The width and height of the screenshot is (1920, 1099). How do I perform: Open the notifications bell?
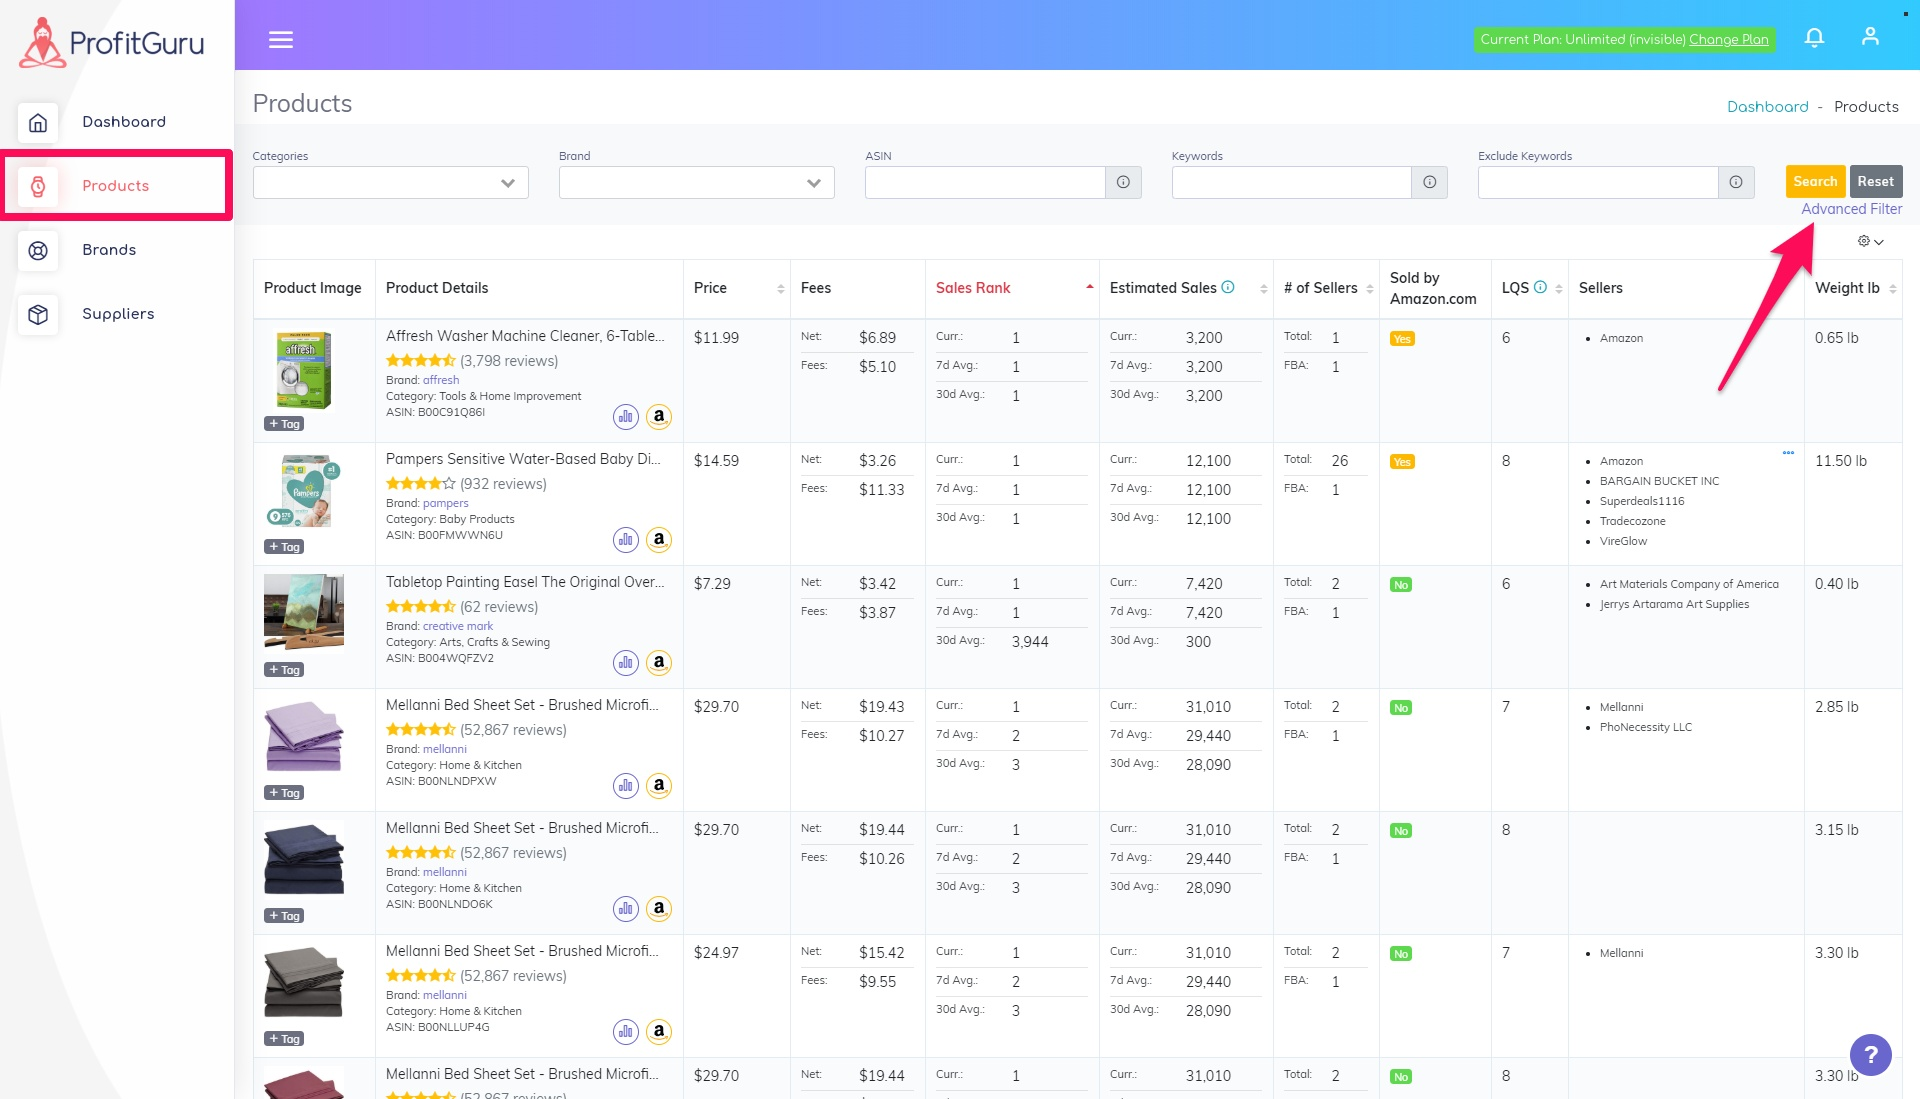point(1814,38)
